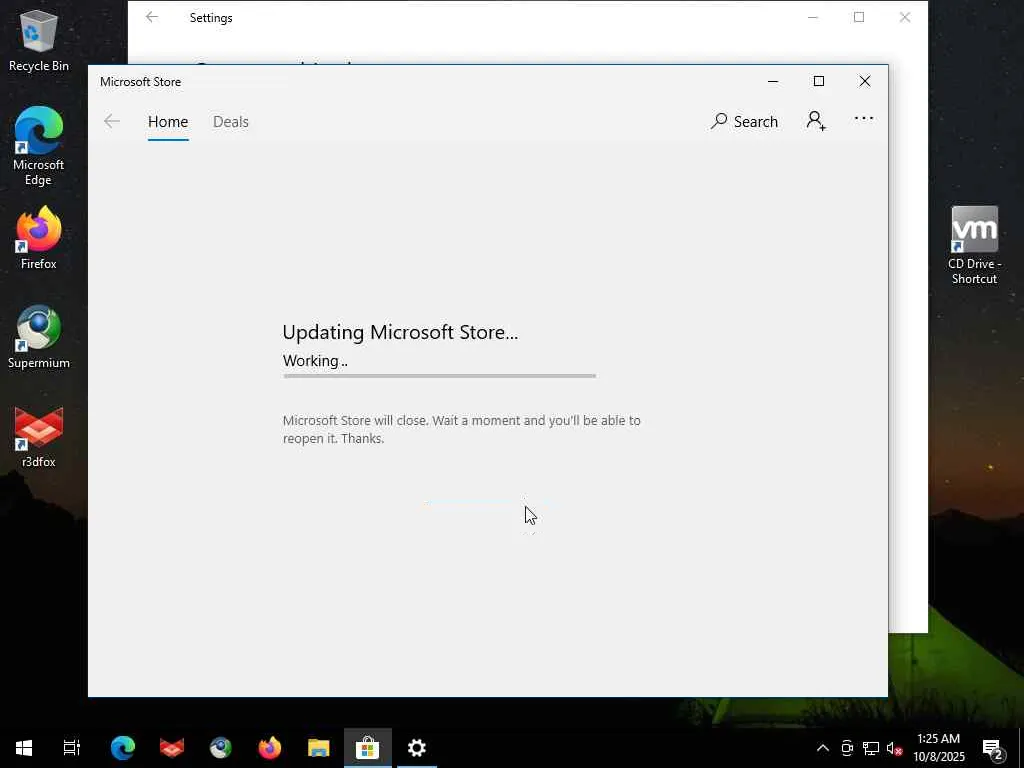
Task: Click the Microsoft Store window title
Action: coord(140,82)
